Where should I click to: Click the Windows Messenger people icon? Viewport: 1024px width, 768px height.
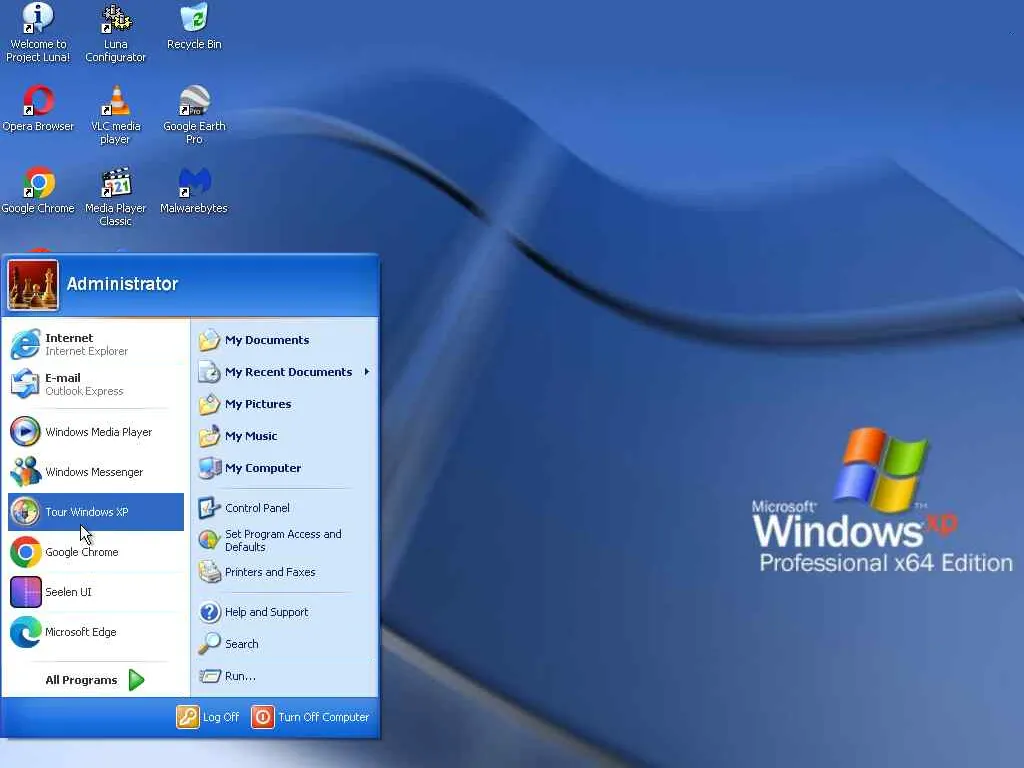pos(25,472)
